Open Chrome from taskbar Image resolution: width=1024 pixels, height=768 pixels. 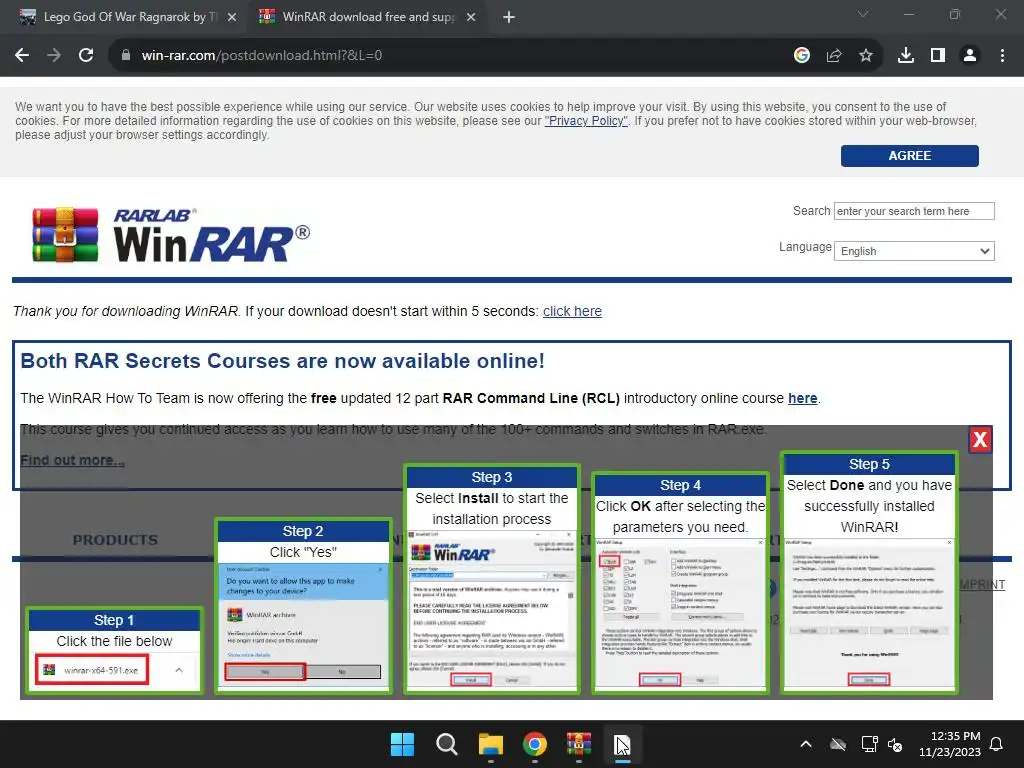(535, 744)
